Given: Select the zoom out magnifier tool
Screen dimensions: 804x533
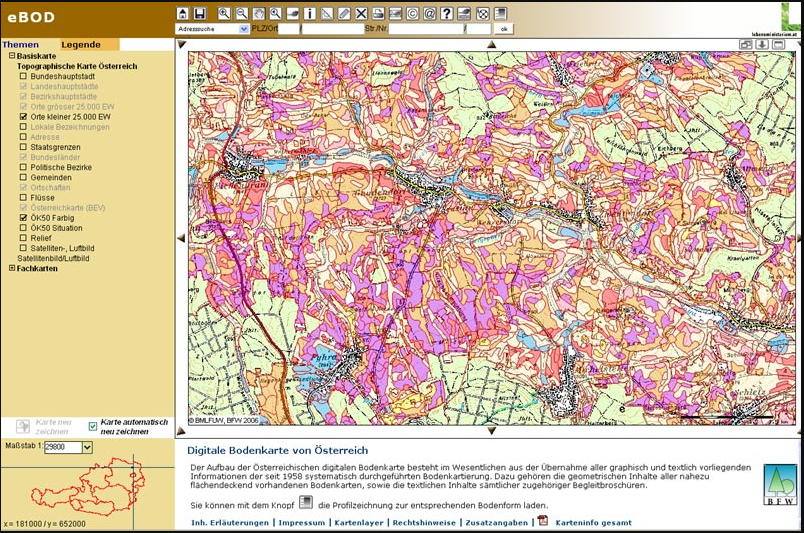Looking at the screenshot, I should pyautogui.click(x=242, y=13).
